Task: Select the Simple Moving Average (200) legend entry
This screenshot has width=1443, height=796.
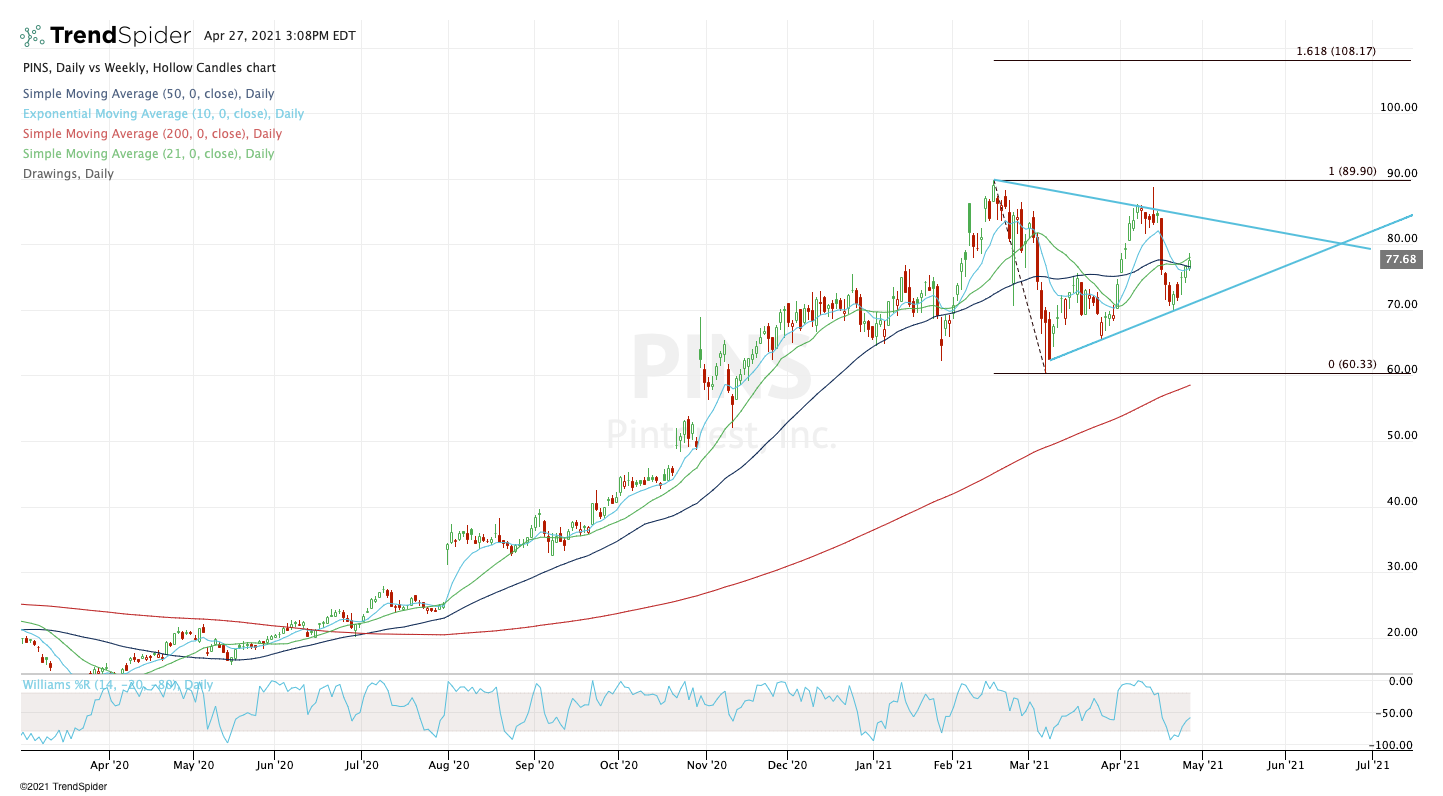Action: pos(151,134)
